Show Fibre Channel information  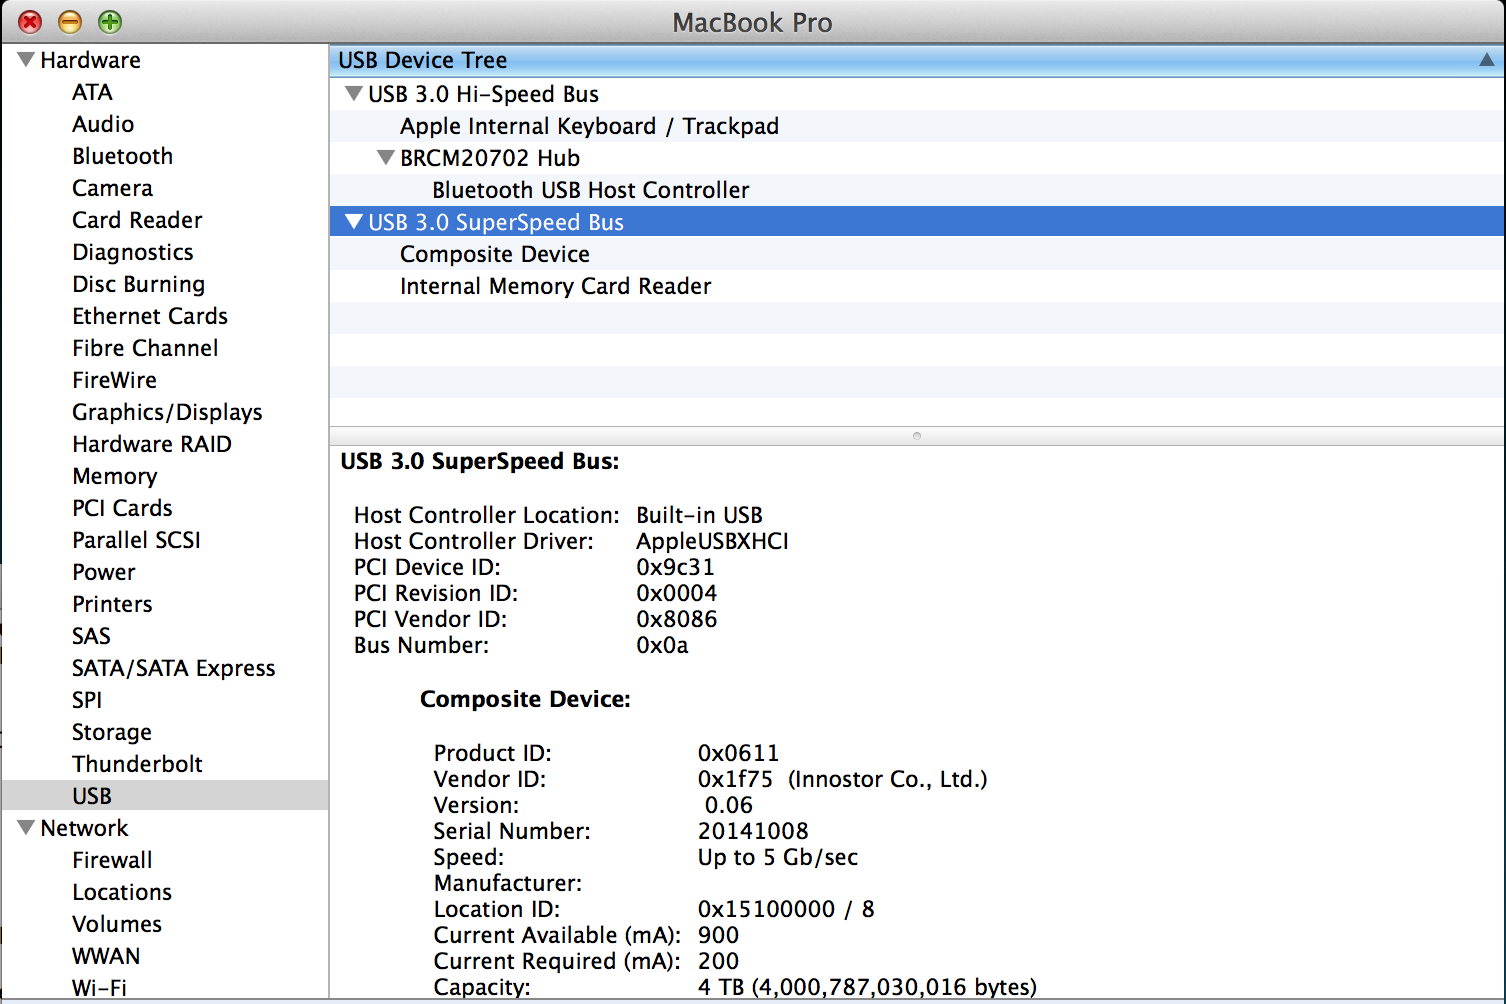coord(145,348)
